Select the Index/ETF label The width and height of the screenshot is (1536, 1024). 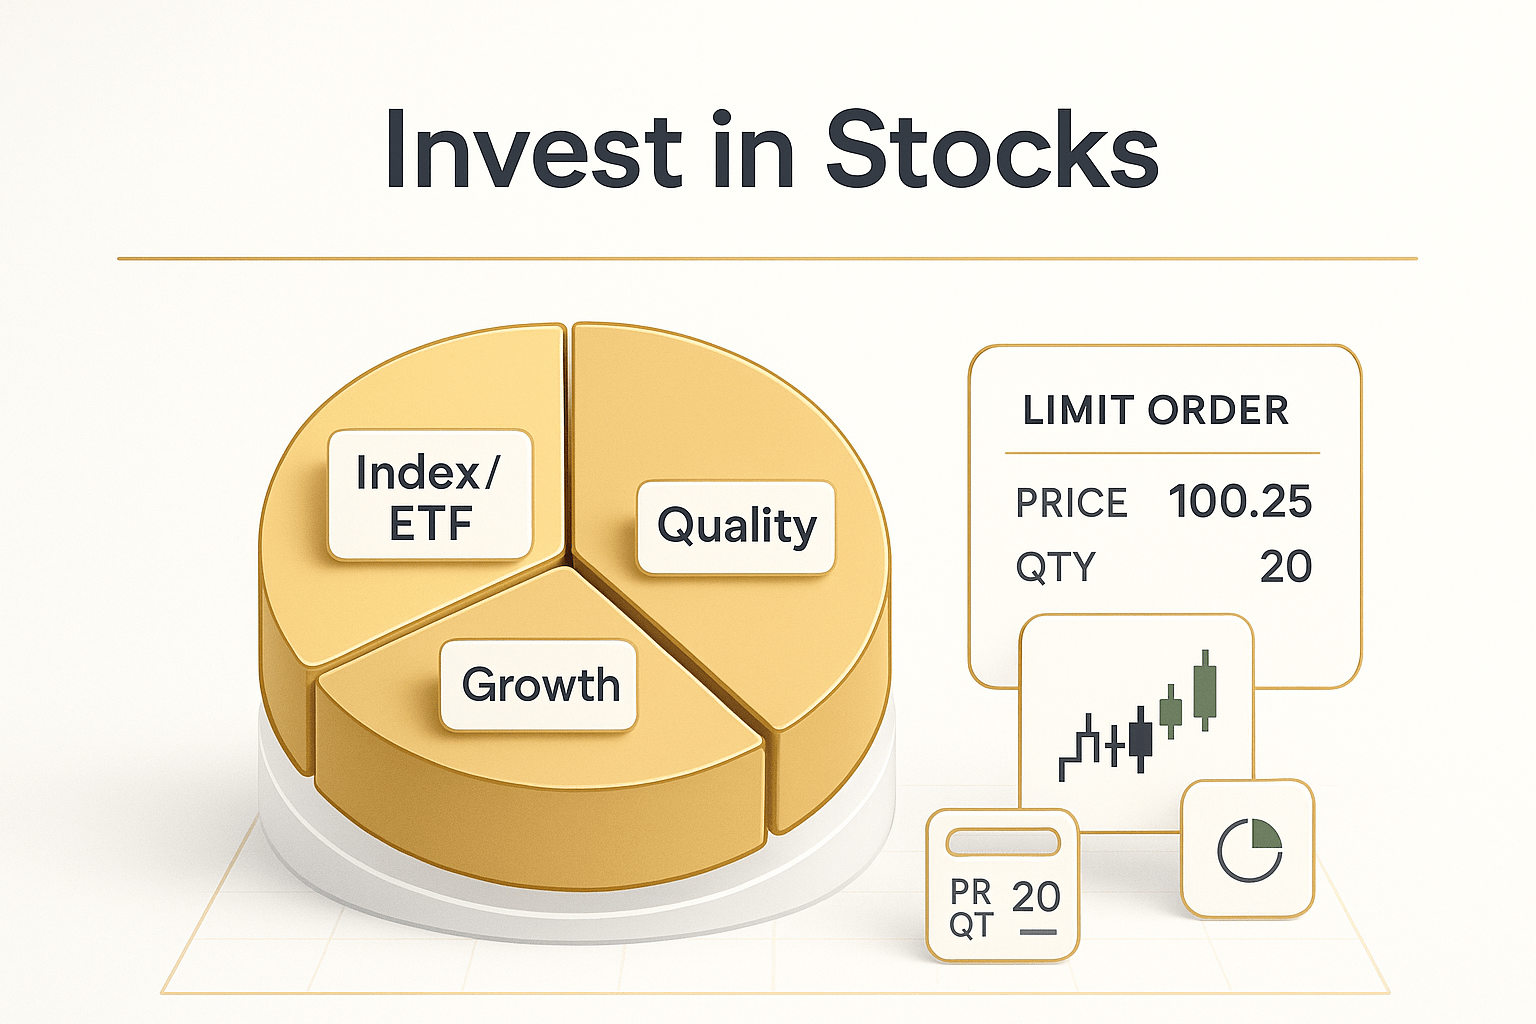(x=430, y=496)
